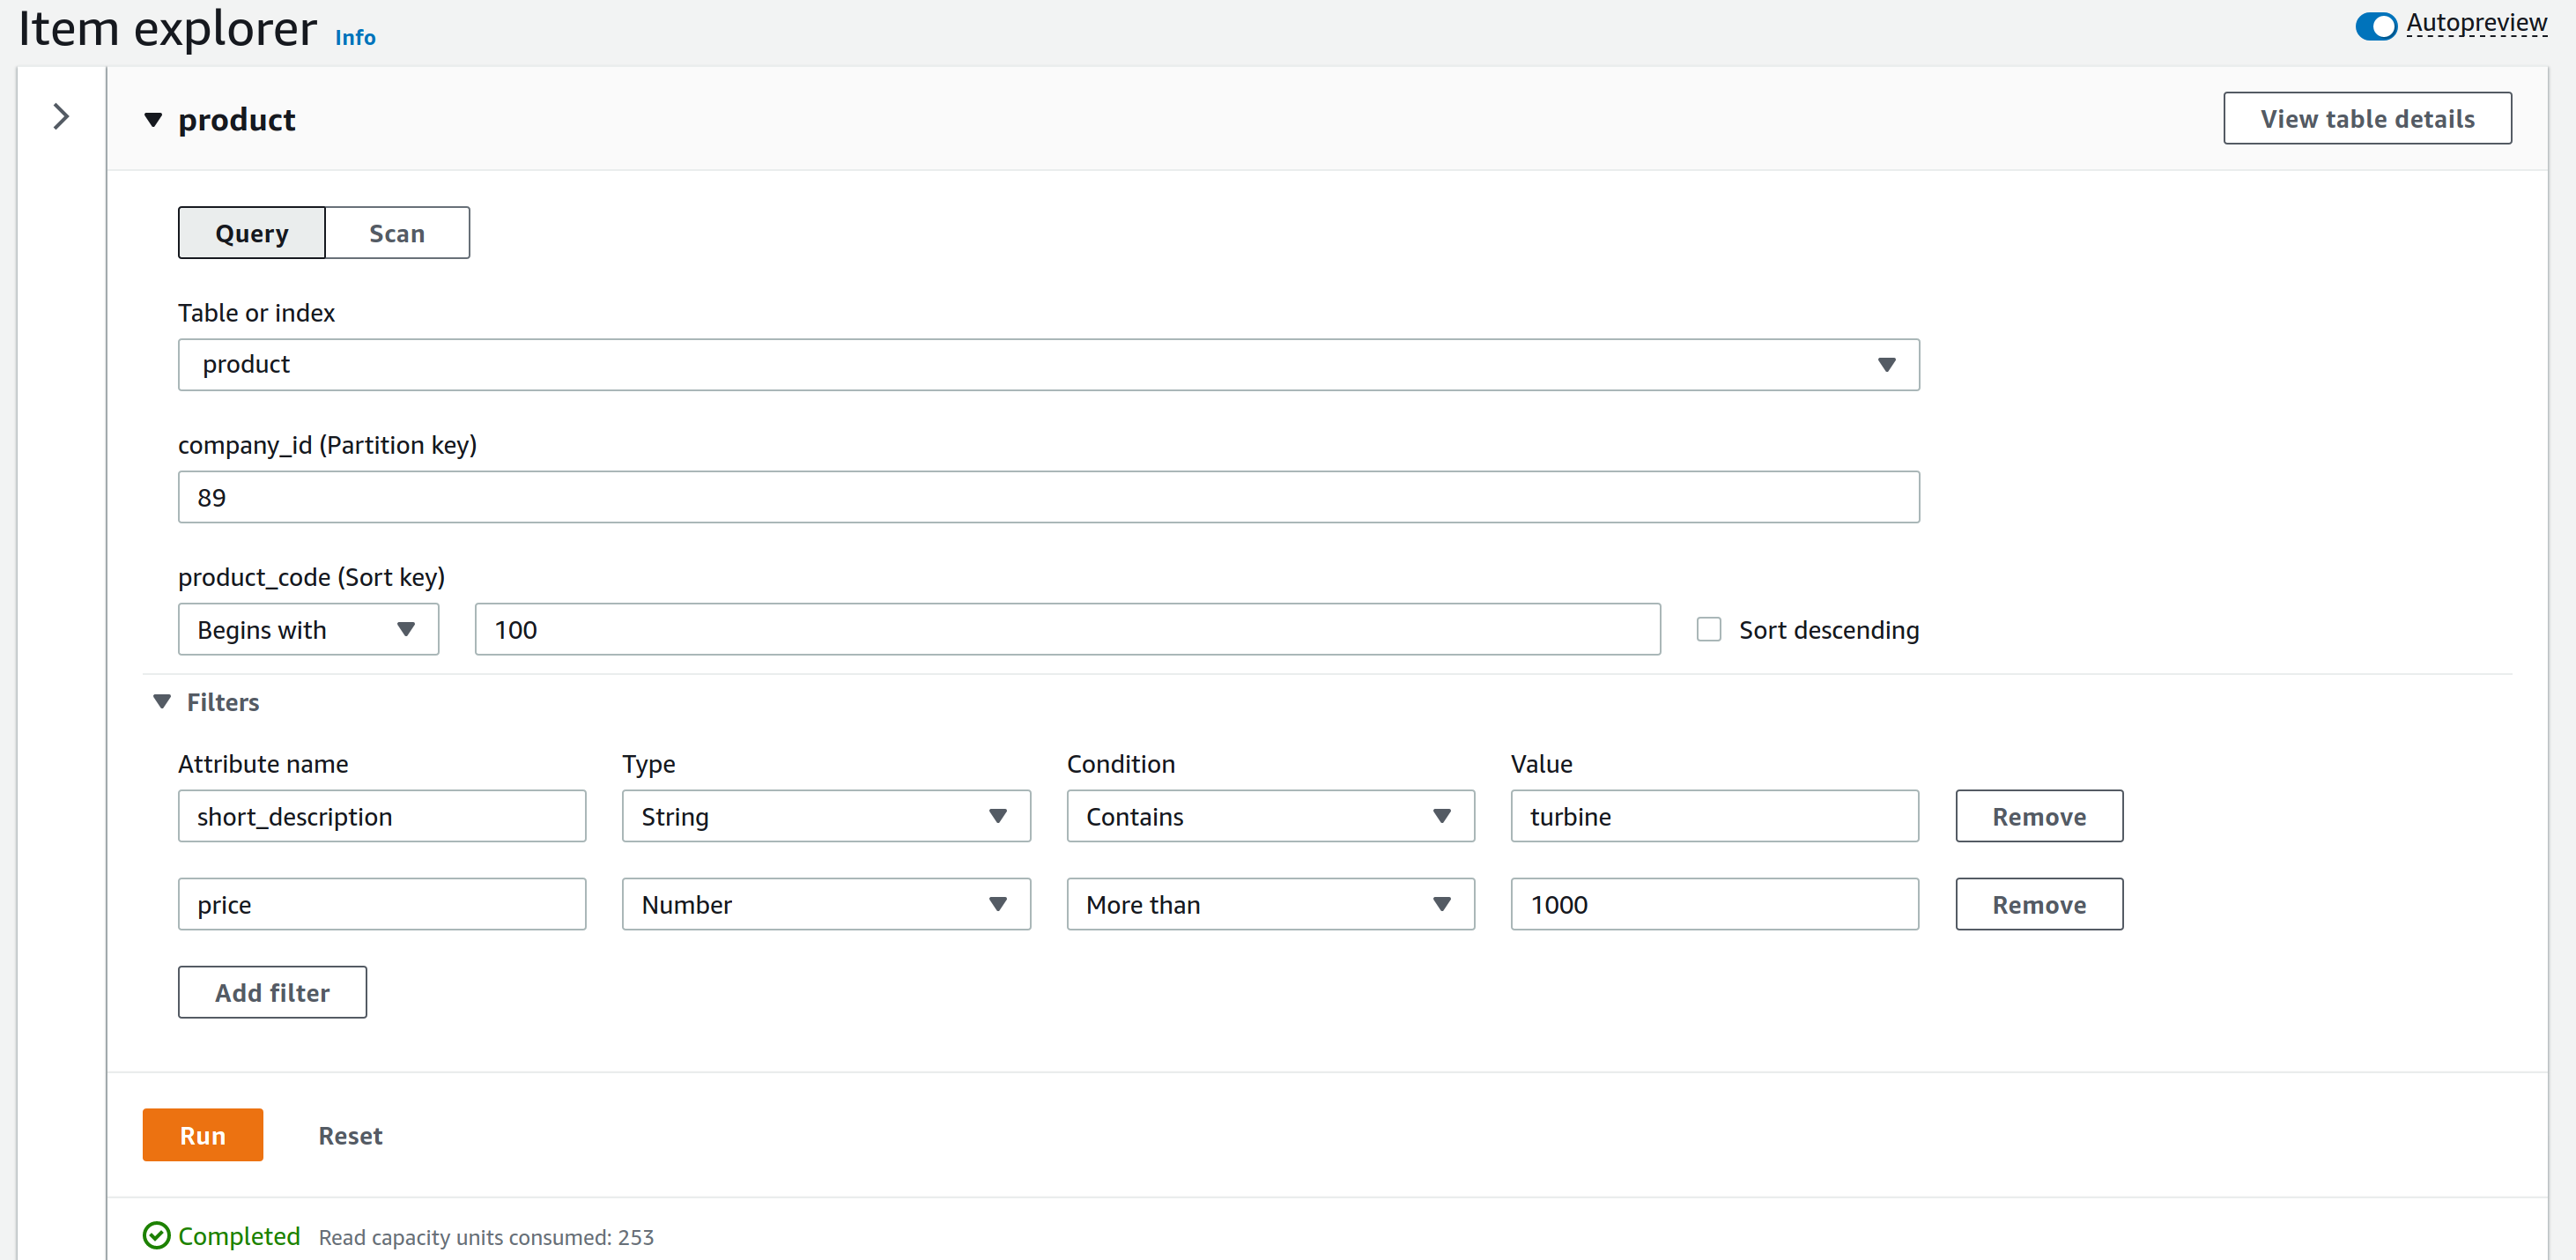Enable the Sort descending checkbox
This screenshot has width=2576, height=1260.
click(x=1708, y=630)
